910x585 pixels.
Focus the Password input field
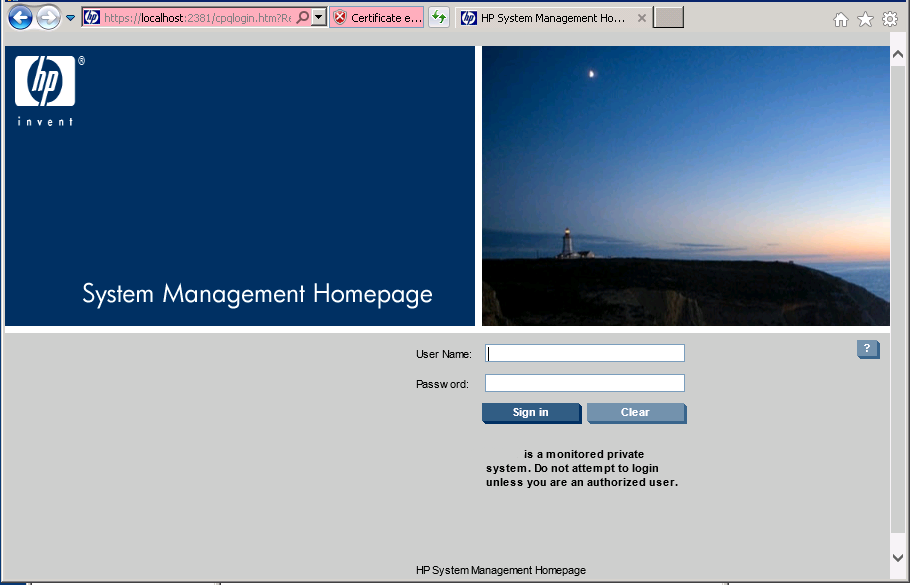[584, 383]
